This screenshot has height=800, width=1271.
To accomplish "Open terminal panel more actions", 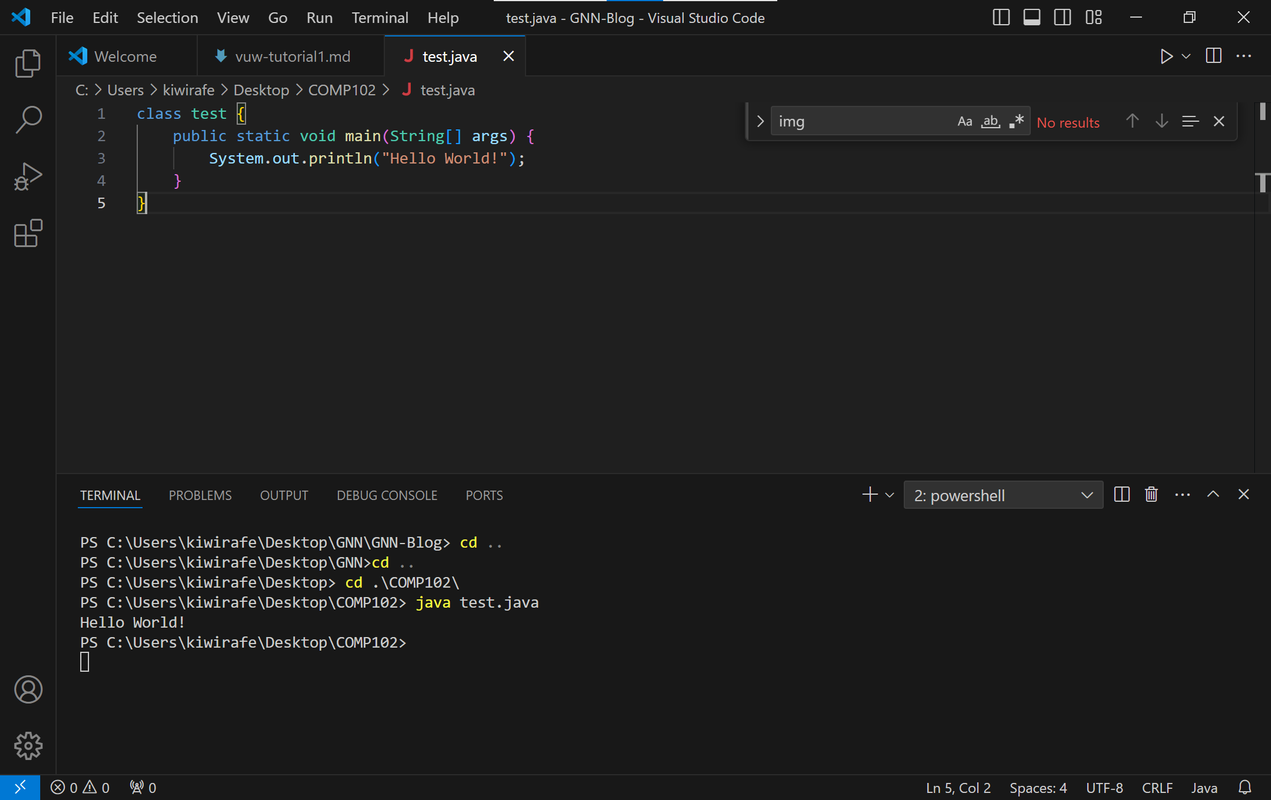I will pos(1182,494).
